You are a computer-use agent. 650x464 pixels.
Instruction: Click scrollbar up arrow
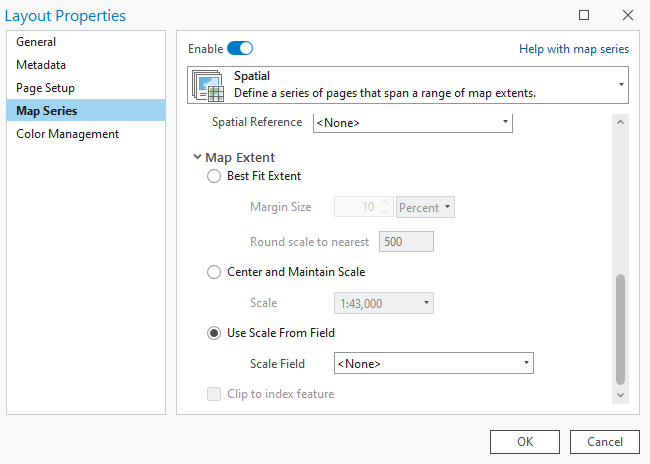[x=620, y=123]
